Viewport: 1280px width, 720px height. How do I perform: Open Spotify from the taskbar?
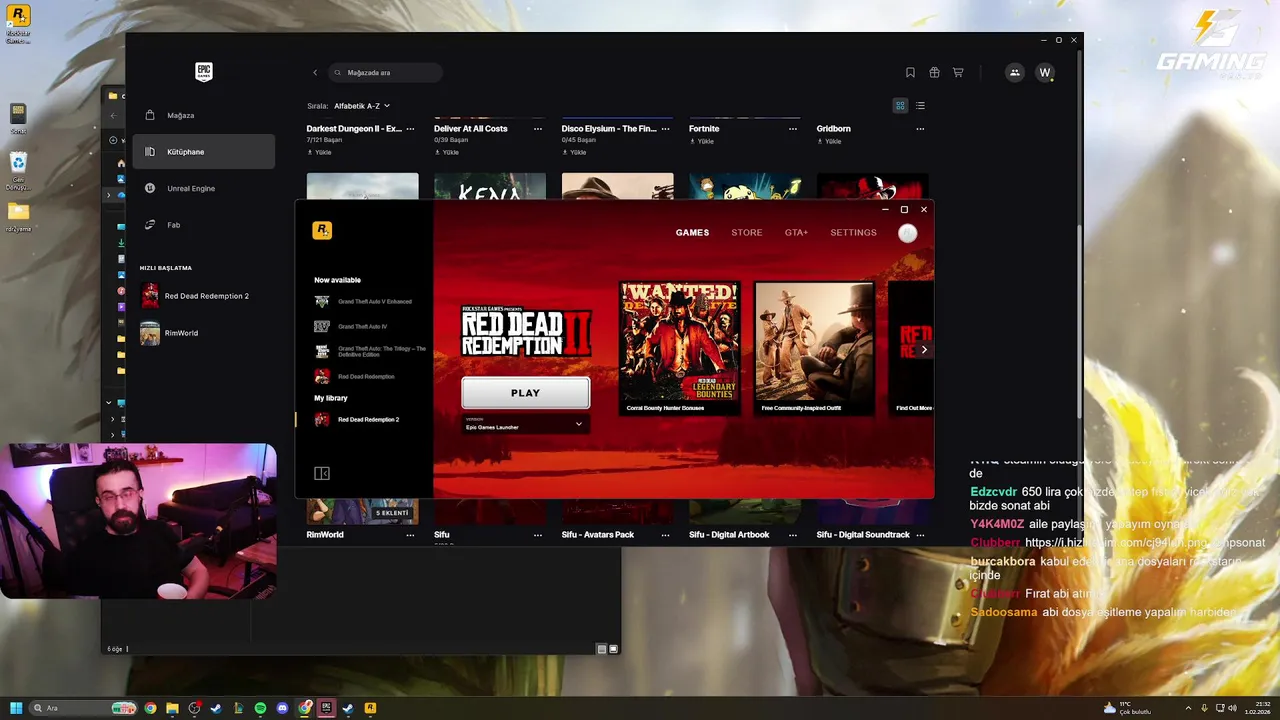260,708
